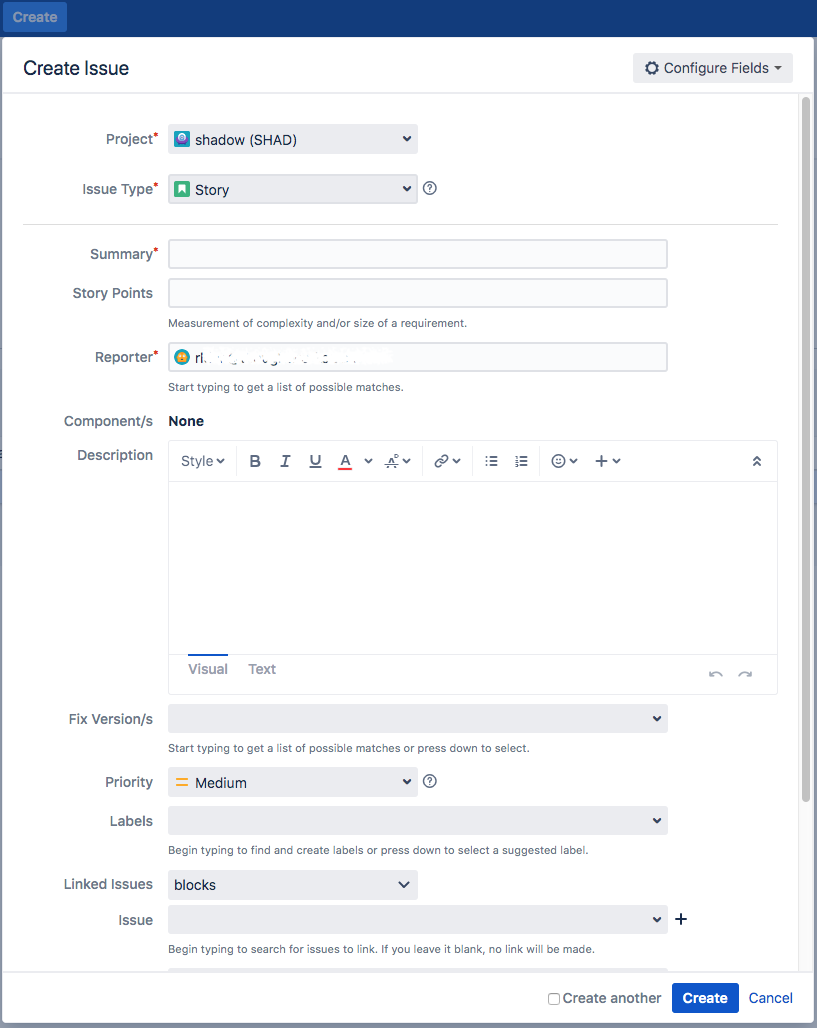Enable the Create another checkbox
This screenshot has width=817, height=1028.
pos(553,998)
